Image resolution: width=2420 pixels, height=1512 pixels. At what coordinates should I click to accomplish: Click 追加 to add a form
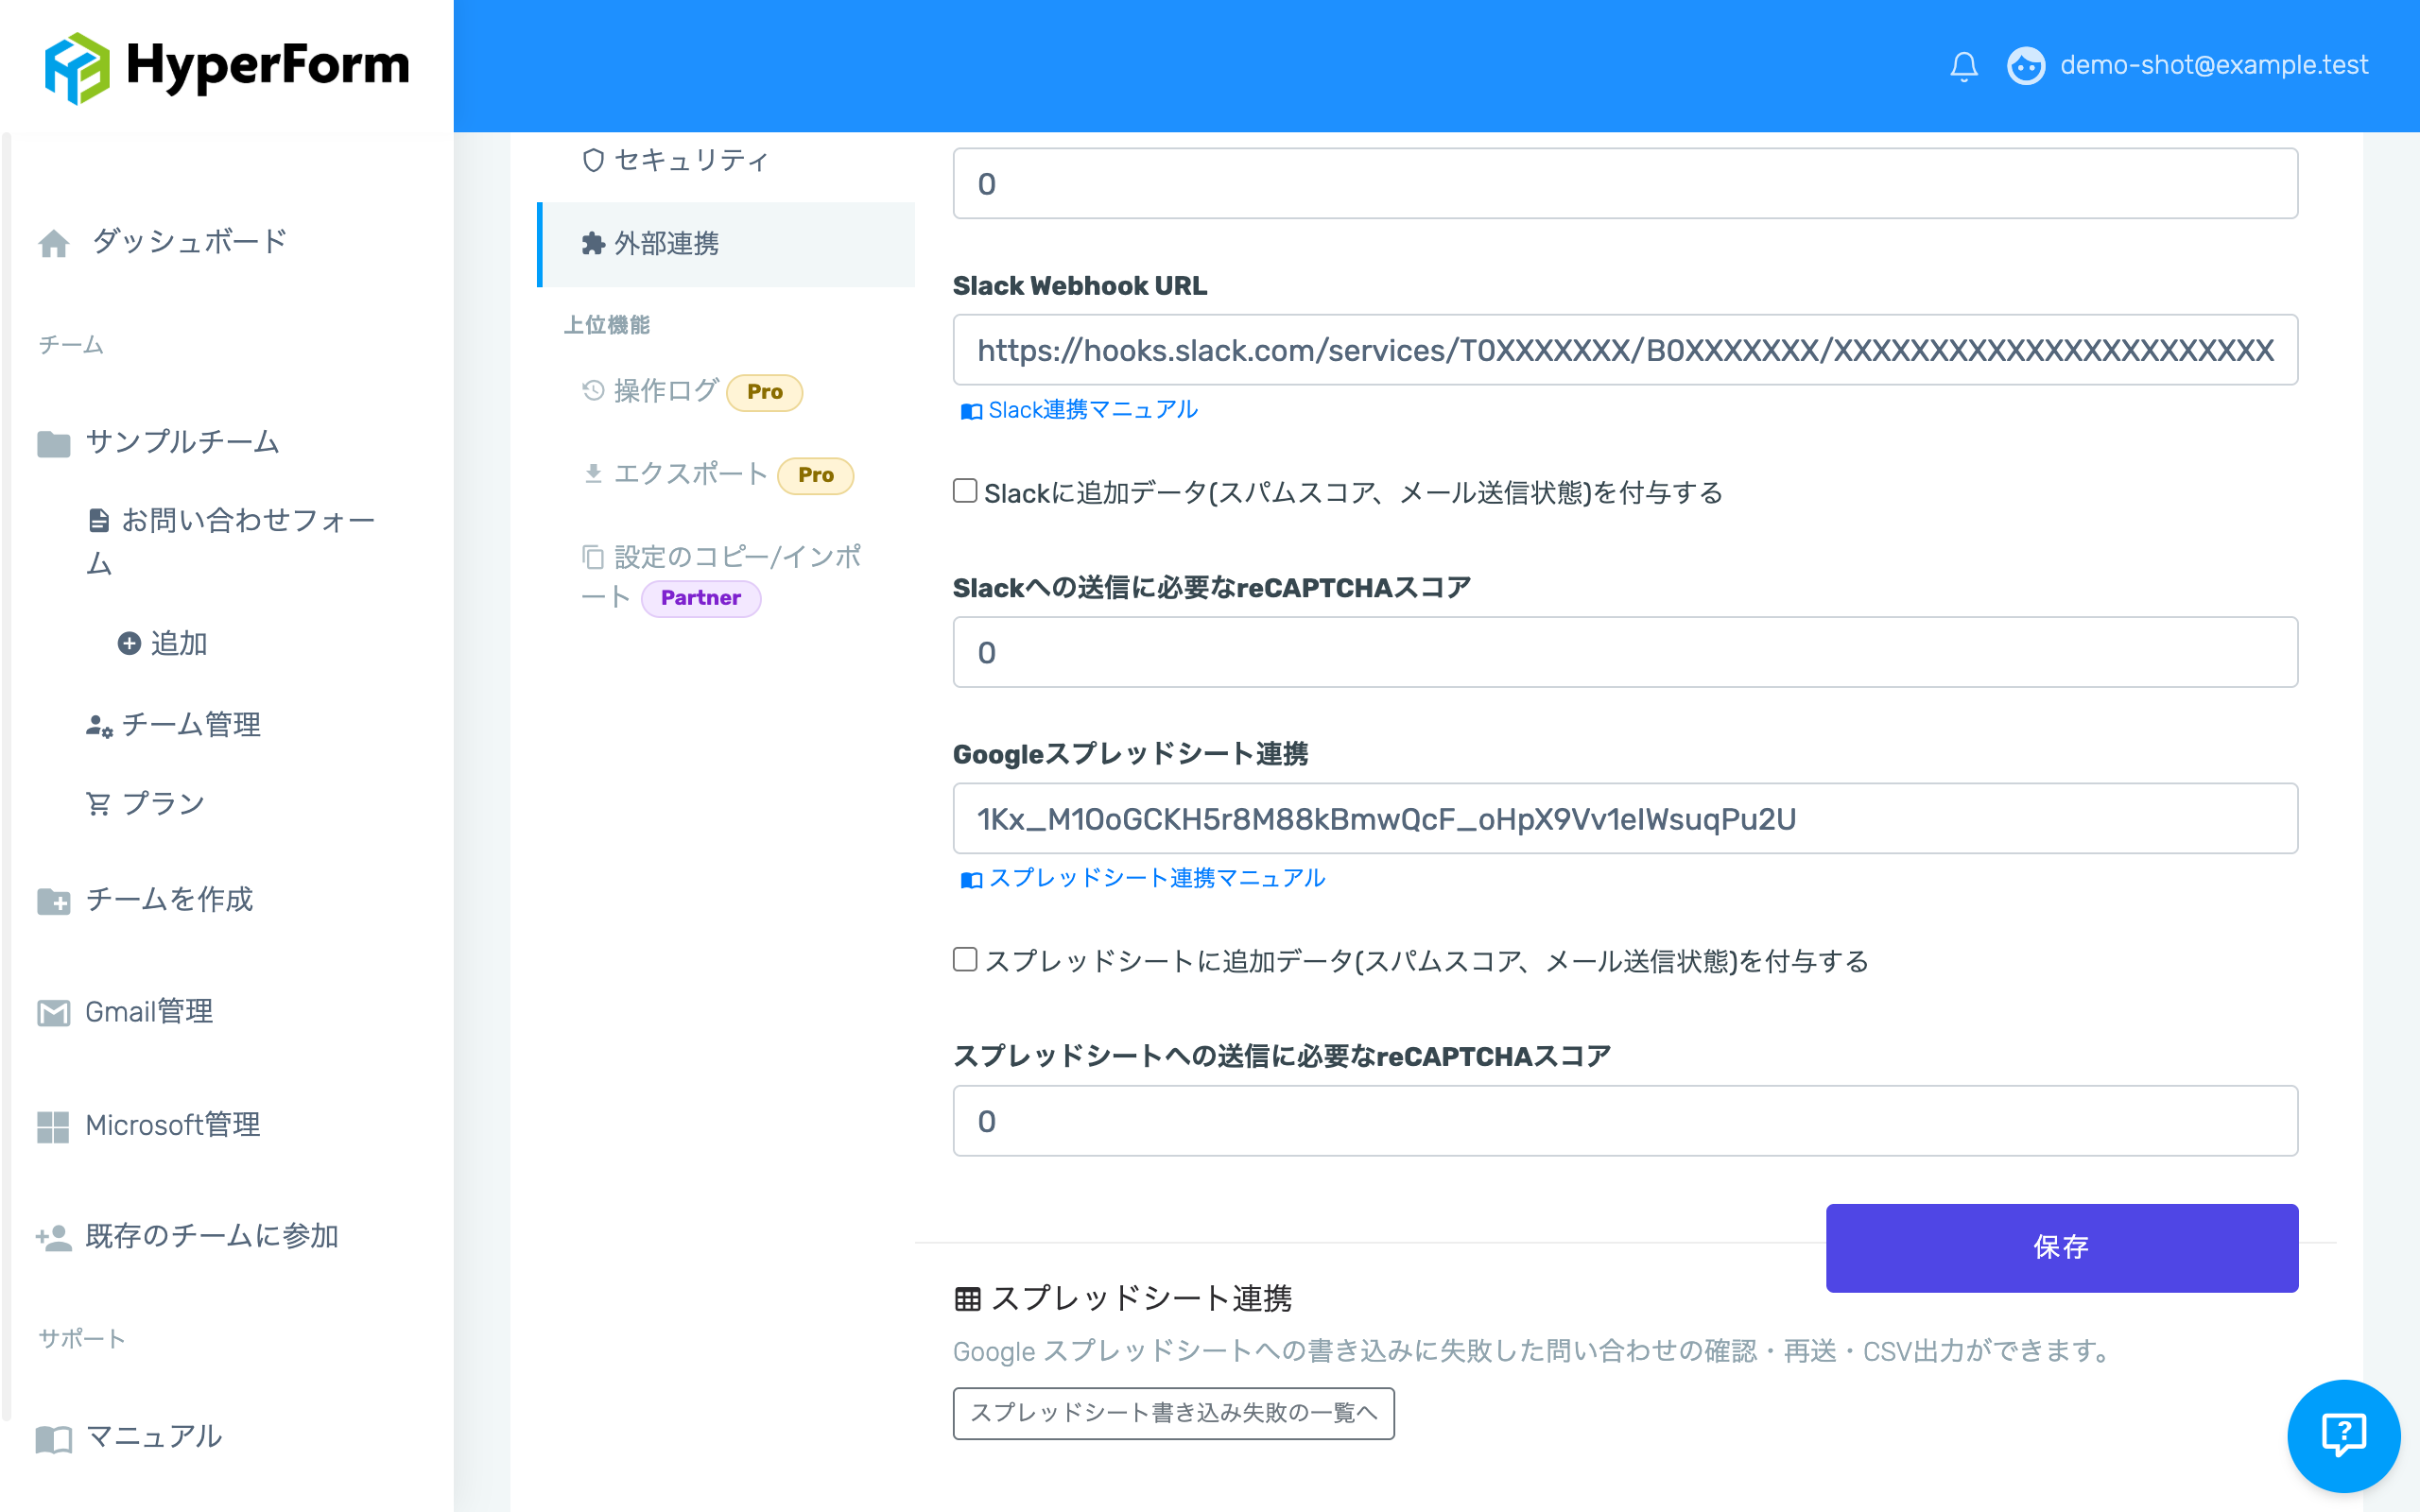tap(163, 643)
